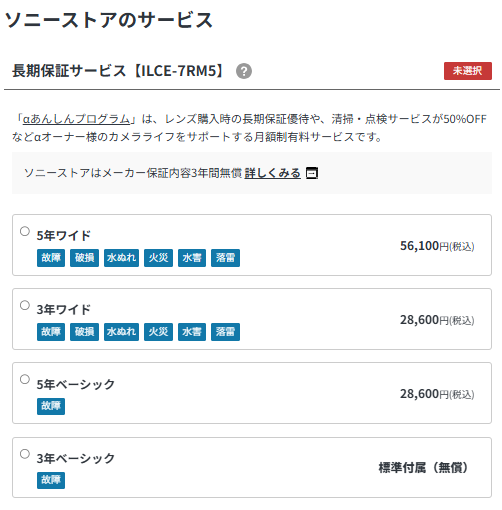Follow the 詳しくみる link
The image size is (502, 510).
(272, 173)
